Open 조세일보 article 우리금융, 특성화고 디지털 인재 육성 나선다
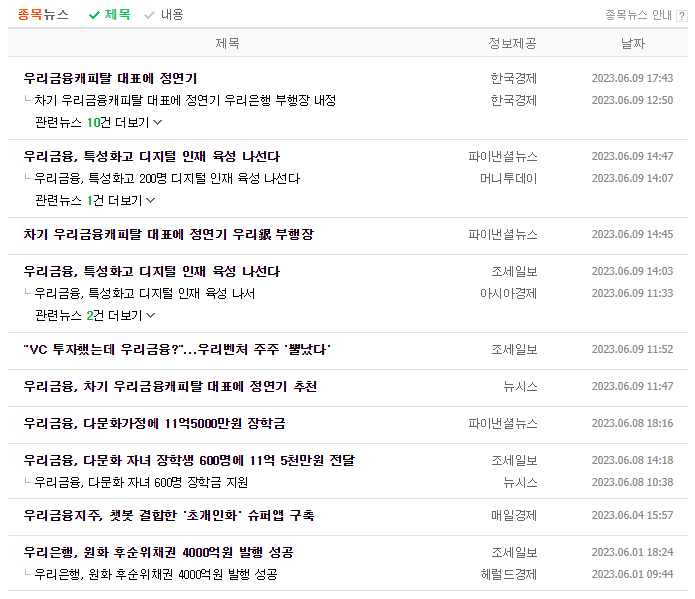Image resolution: width=695 pixels, height=599 pixels. tap(152, 271)
